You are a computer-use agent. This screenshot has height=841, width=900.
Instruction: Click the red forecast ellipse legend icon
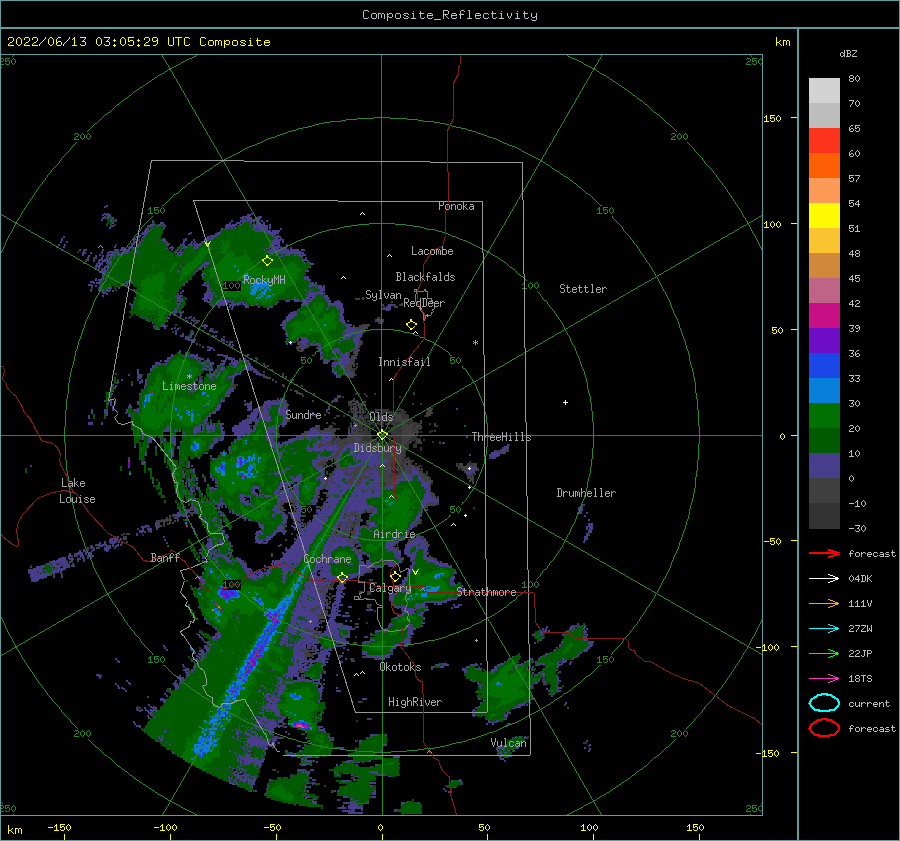[824, 728]
